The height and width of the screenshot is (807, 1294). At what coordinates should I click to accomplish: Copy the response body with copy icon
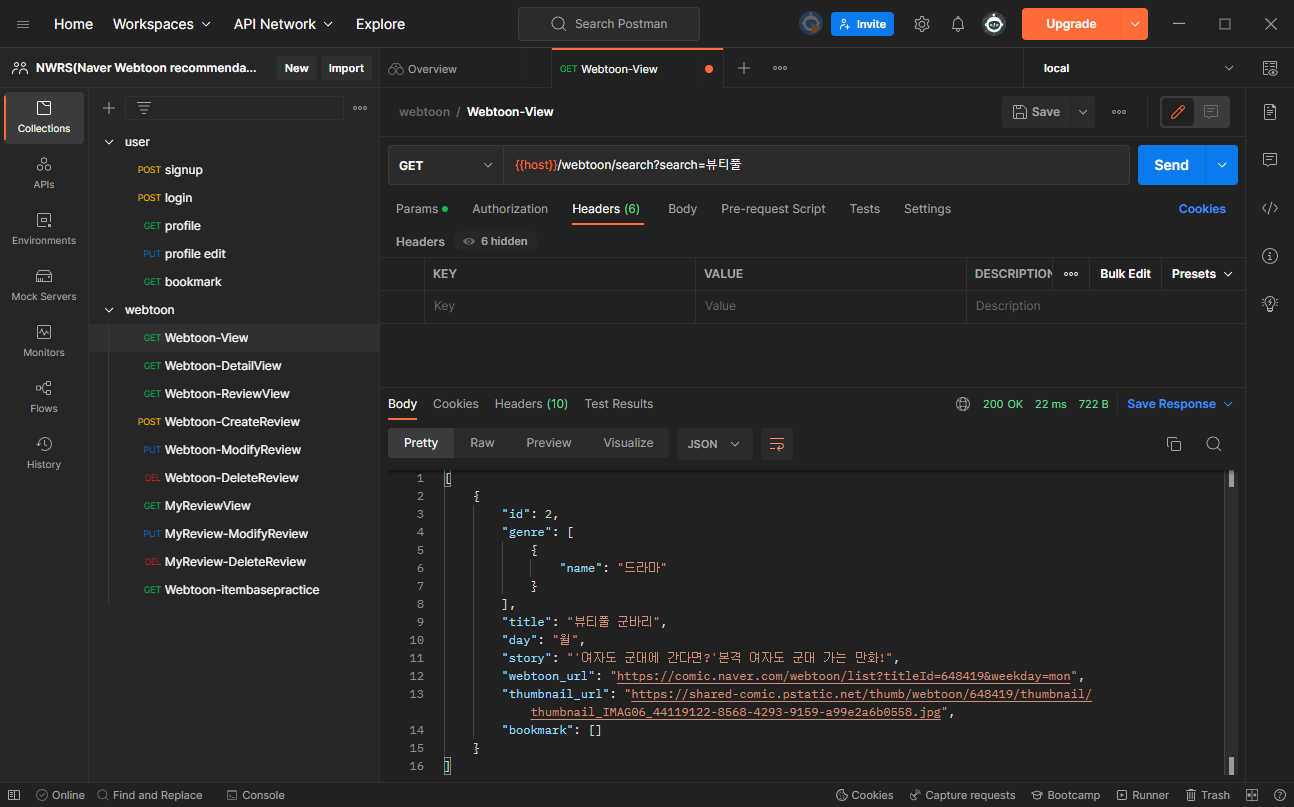coord(1174,444)
